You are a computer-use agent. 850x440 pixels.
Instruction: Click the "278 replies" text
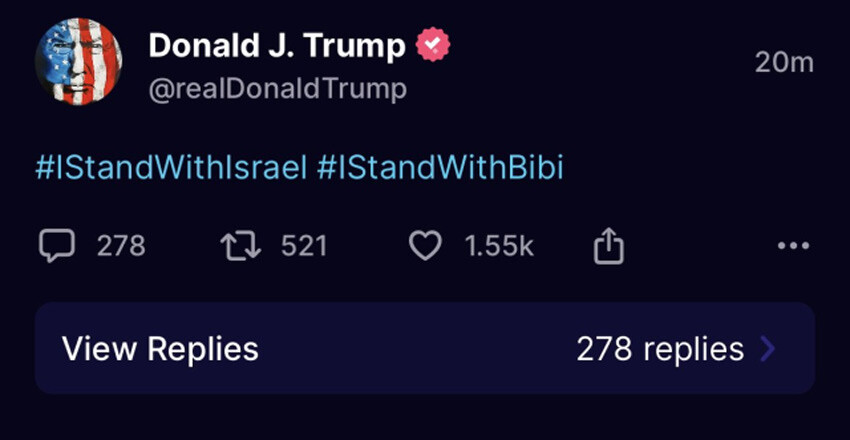660,349
